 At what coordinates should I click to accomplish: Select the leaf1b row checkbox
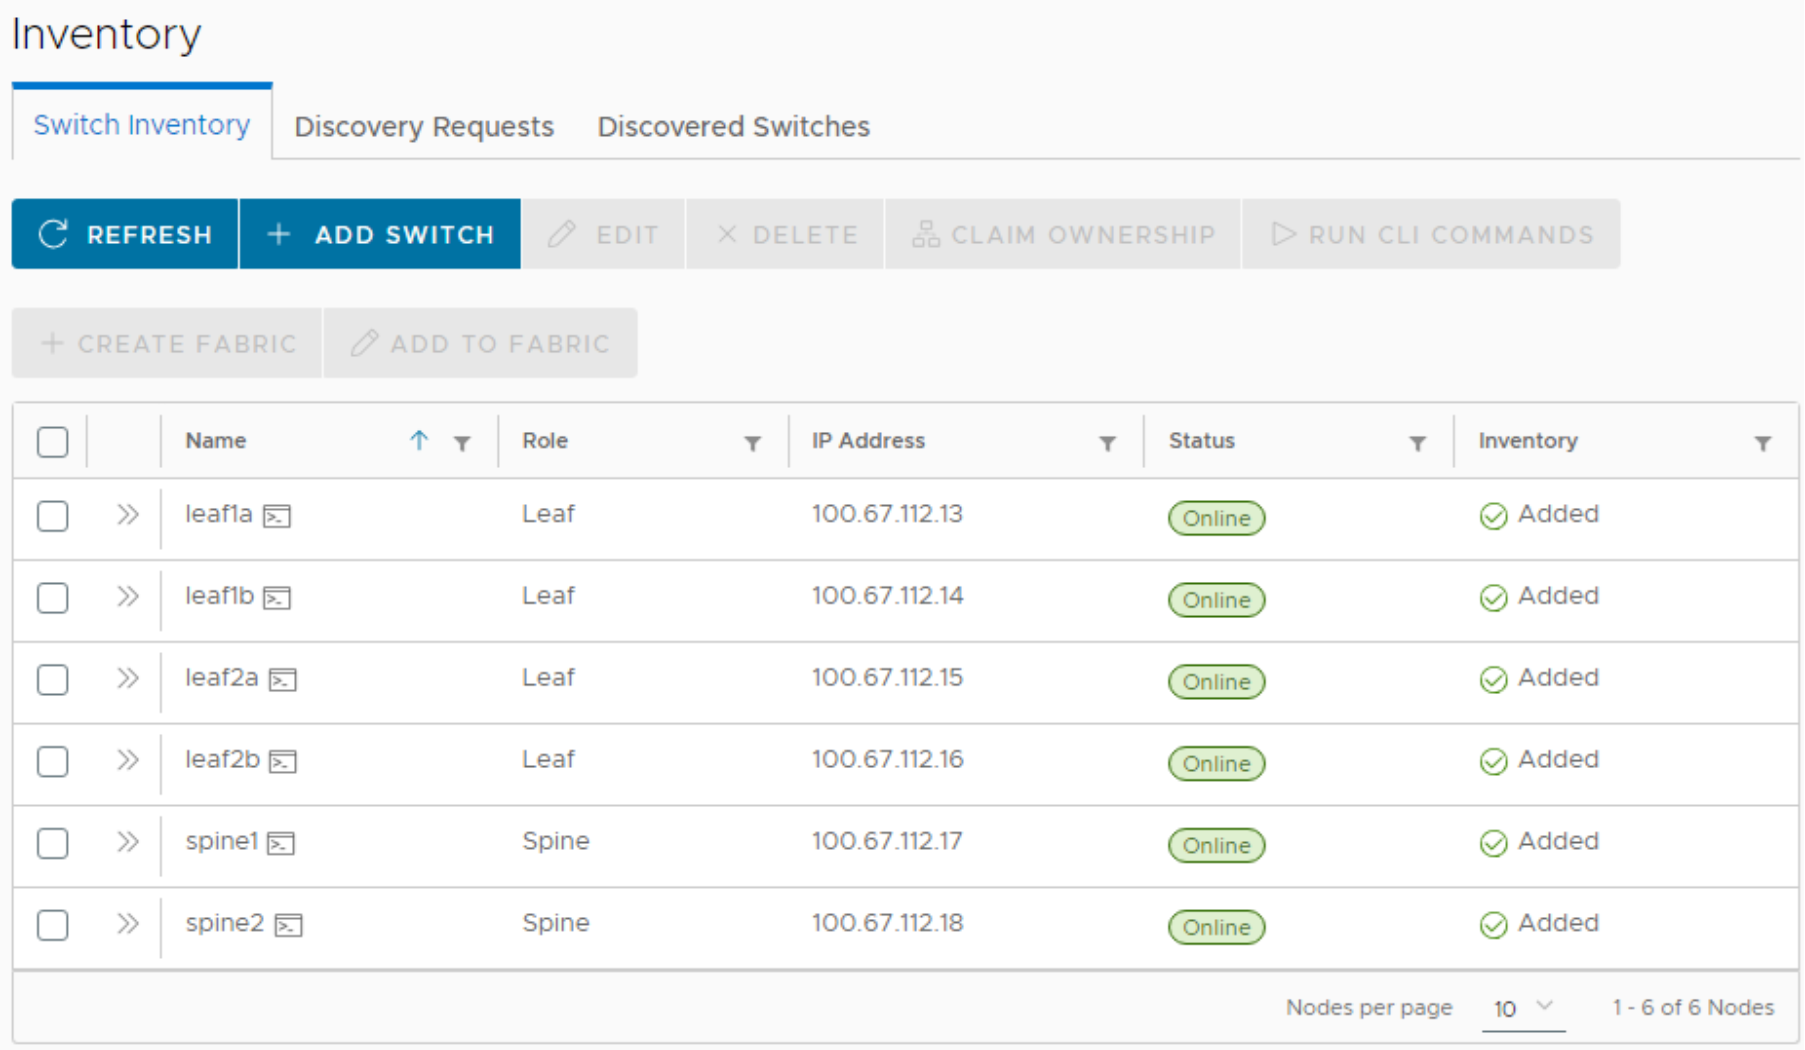[53, 598]
